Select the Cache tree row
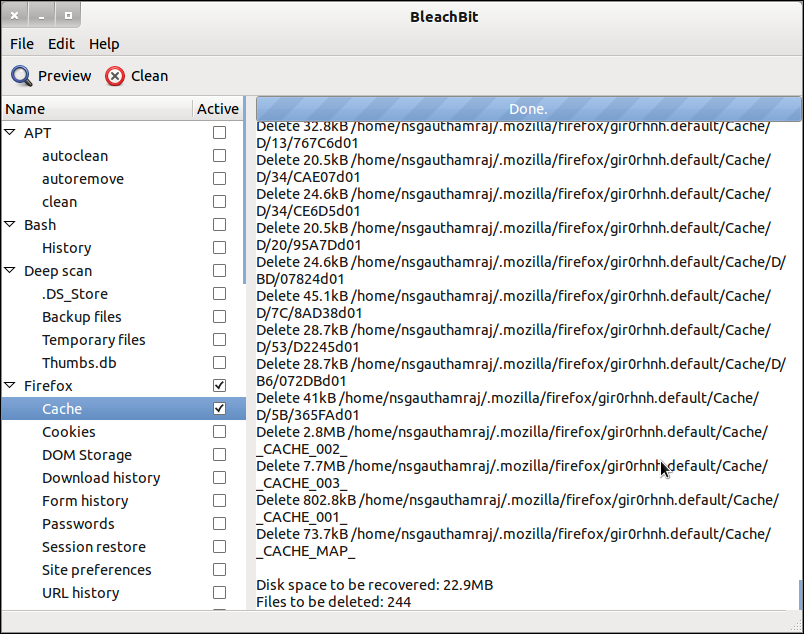This screenshot has height=634, width=804. pos(123,408)
